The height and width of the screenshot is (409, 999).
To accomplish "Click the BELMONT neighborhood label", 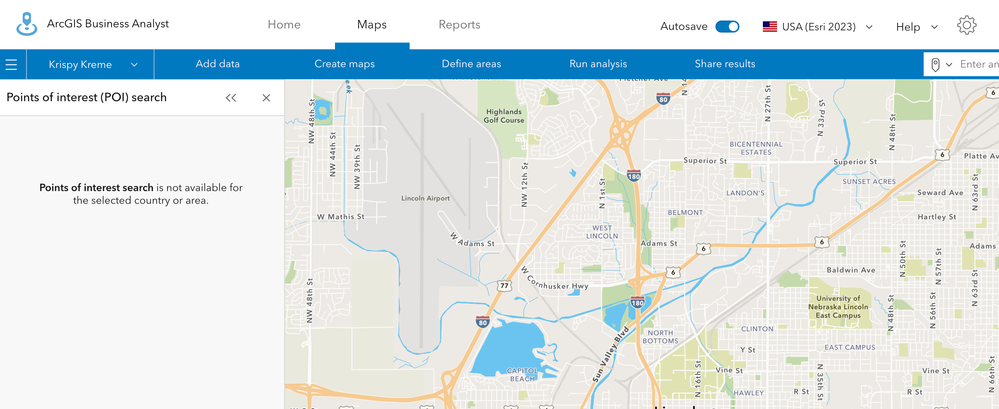I will 685,212.
